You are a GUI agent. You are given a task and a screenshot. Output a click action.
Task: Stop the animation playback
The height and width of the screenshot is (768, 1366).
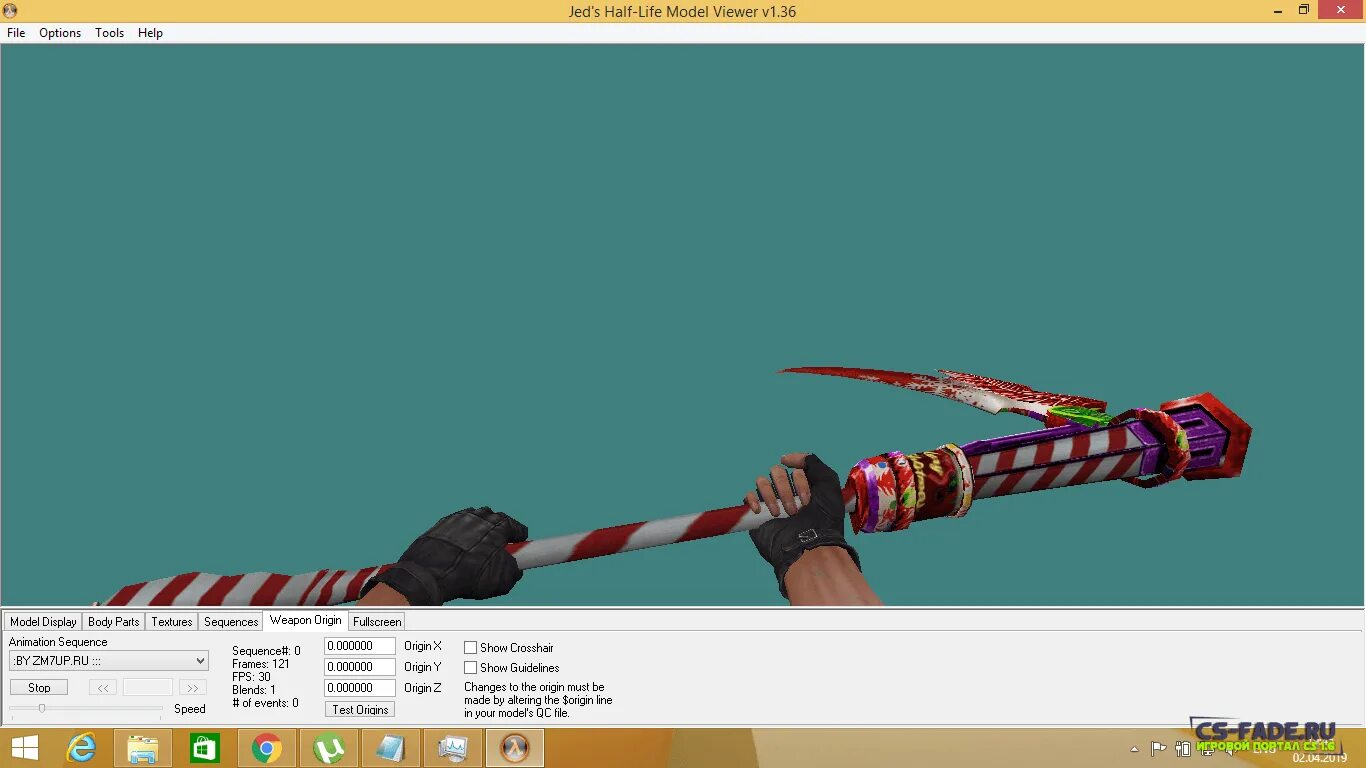(x=39, y=688)
